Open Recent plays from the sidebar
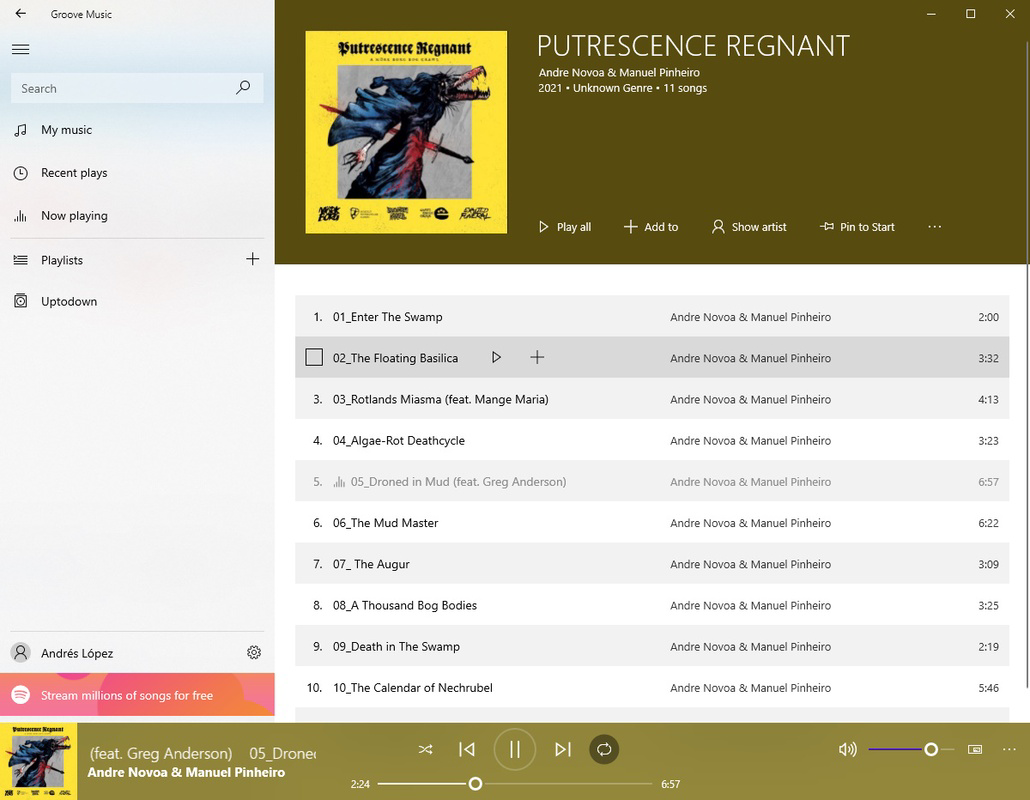 point(72,172)
